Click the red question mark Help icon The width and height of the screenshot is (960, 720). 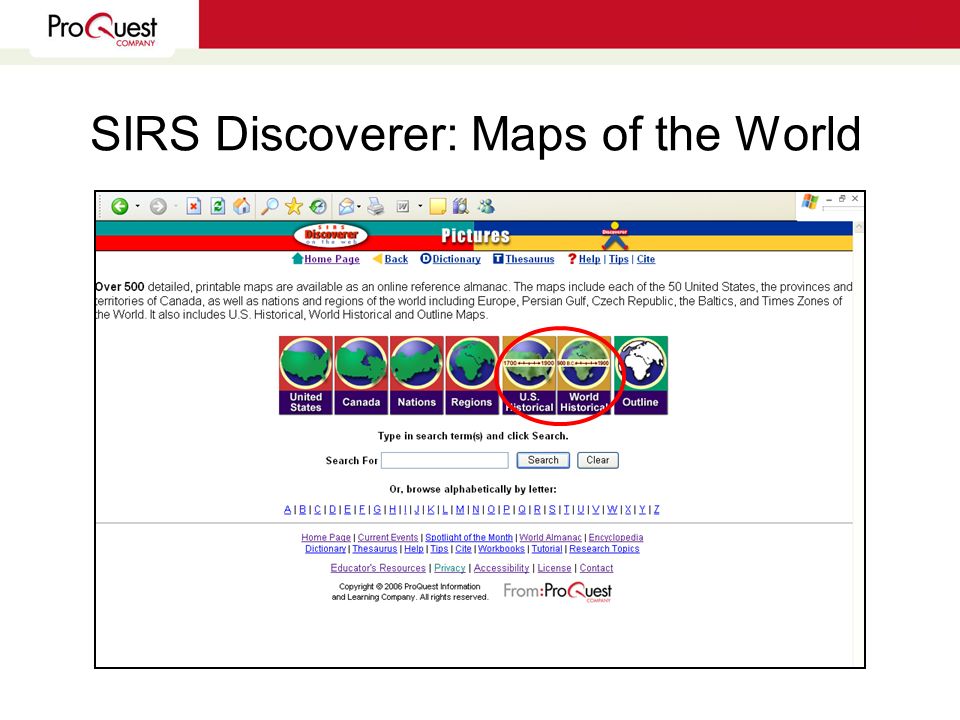572,259
